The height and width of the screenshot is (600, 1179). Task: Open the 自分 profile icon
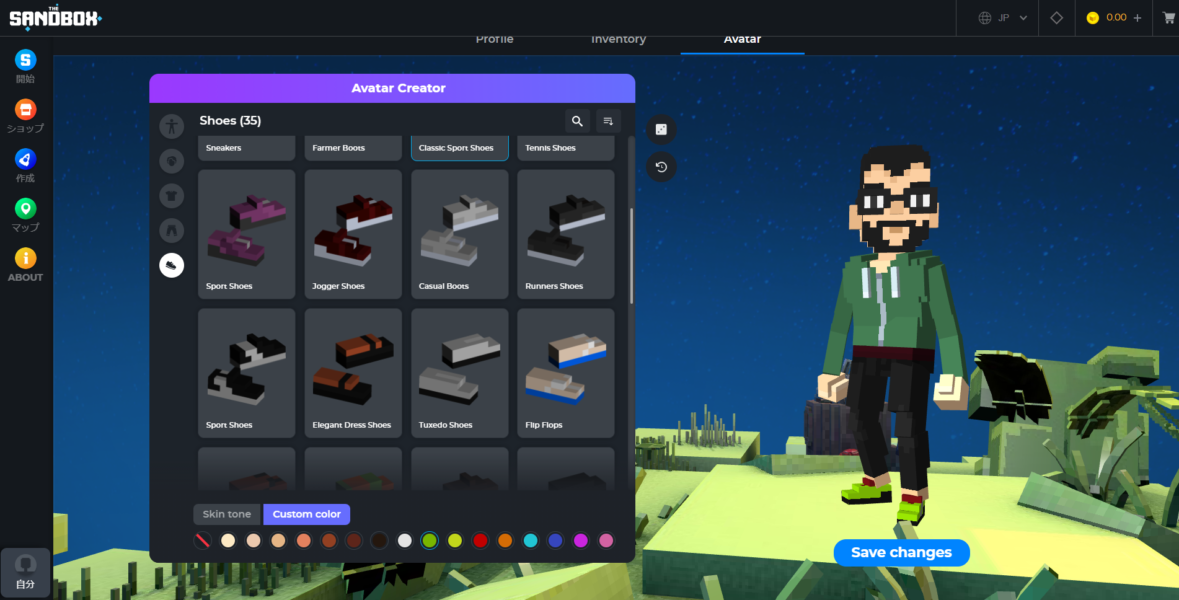(26, 571)
